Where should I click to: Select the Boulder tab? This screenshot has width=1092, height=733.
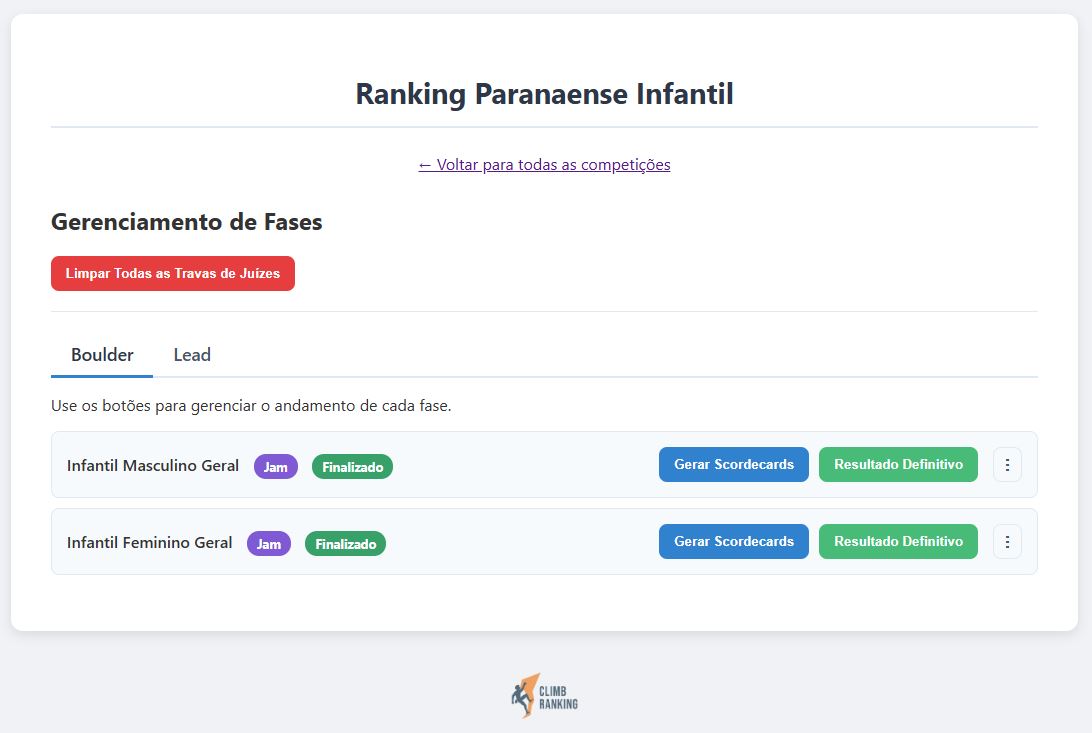tap(101, 355)
